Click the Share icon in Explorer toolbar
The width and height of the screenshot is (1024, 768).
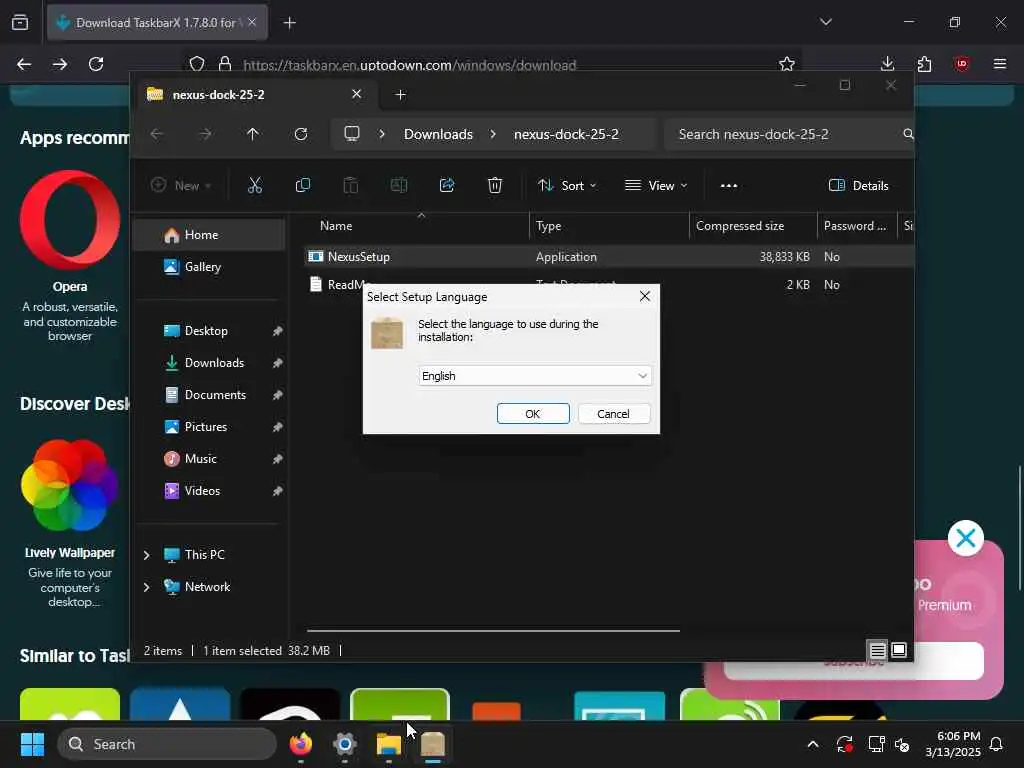click(447, 185)
